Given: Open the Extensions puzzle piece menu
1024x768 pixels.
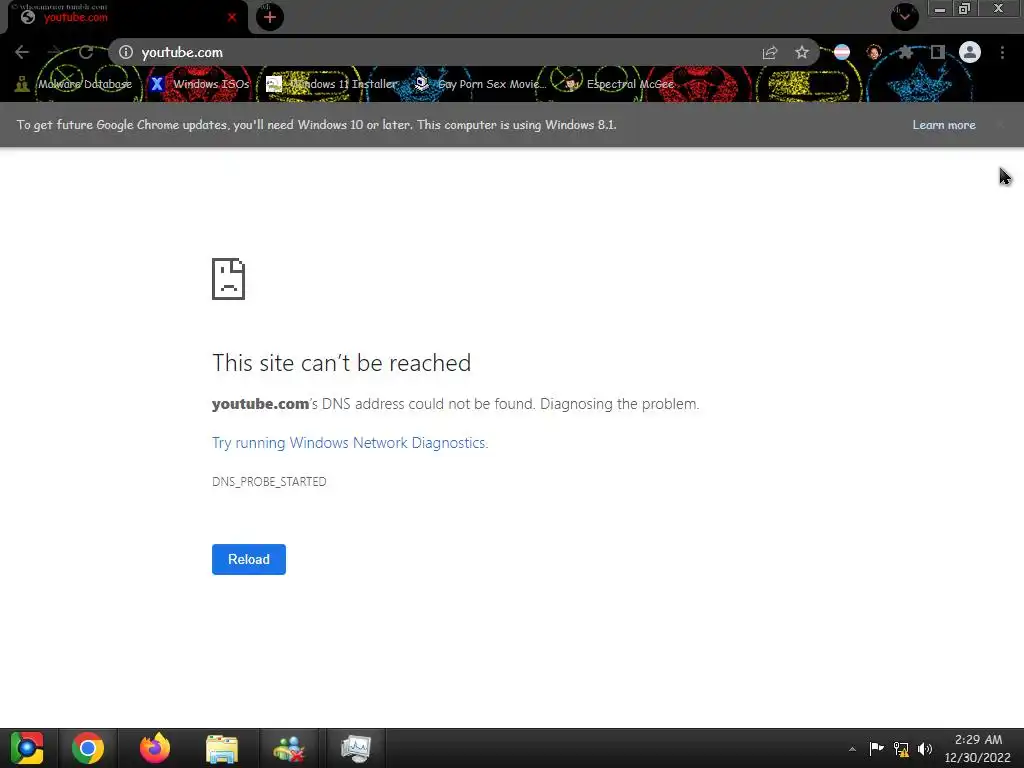Looking at the screenshot, I should tap(906, 52).
